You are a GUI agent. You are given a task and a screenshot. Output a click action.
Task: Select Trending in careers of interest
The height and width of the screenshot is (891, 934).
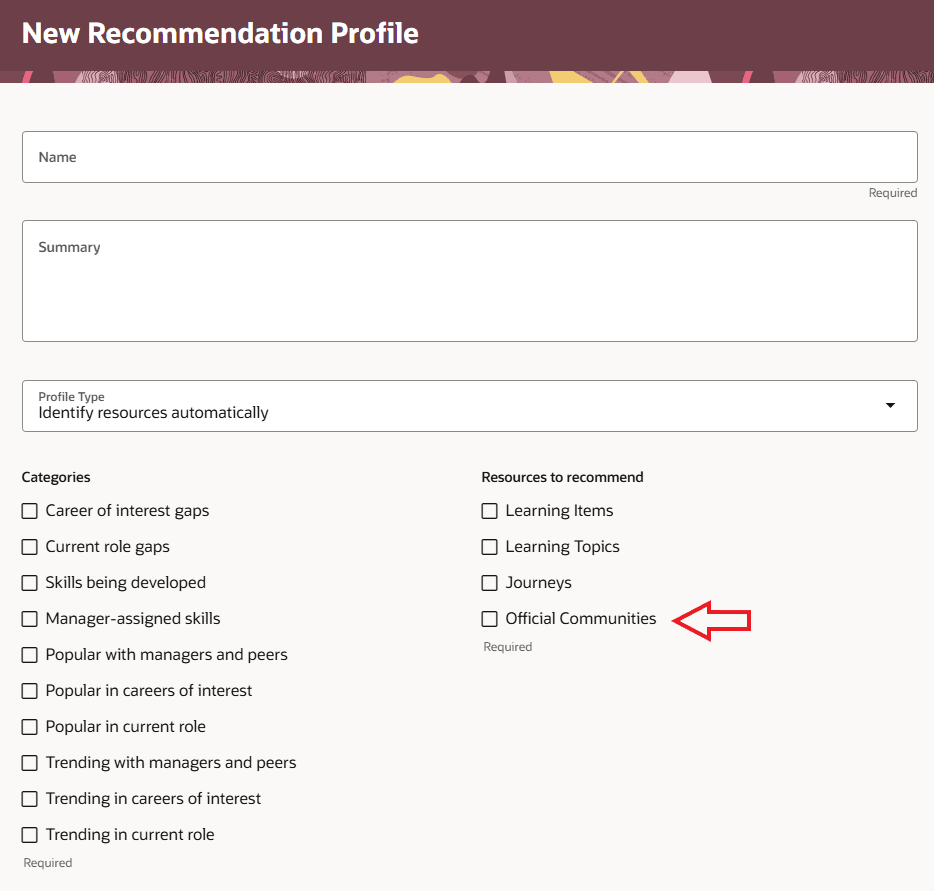(x=29, y=798)
